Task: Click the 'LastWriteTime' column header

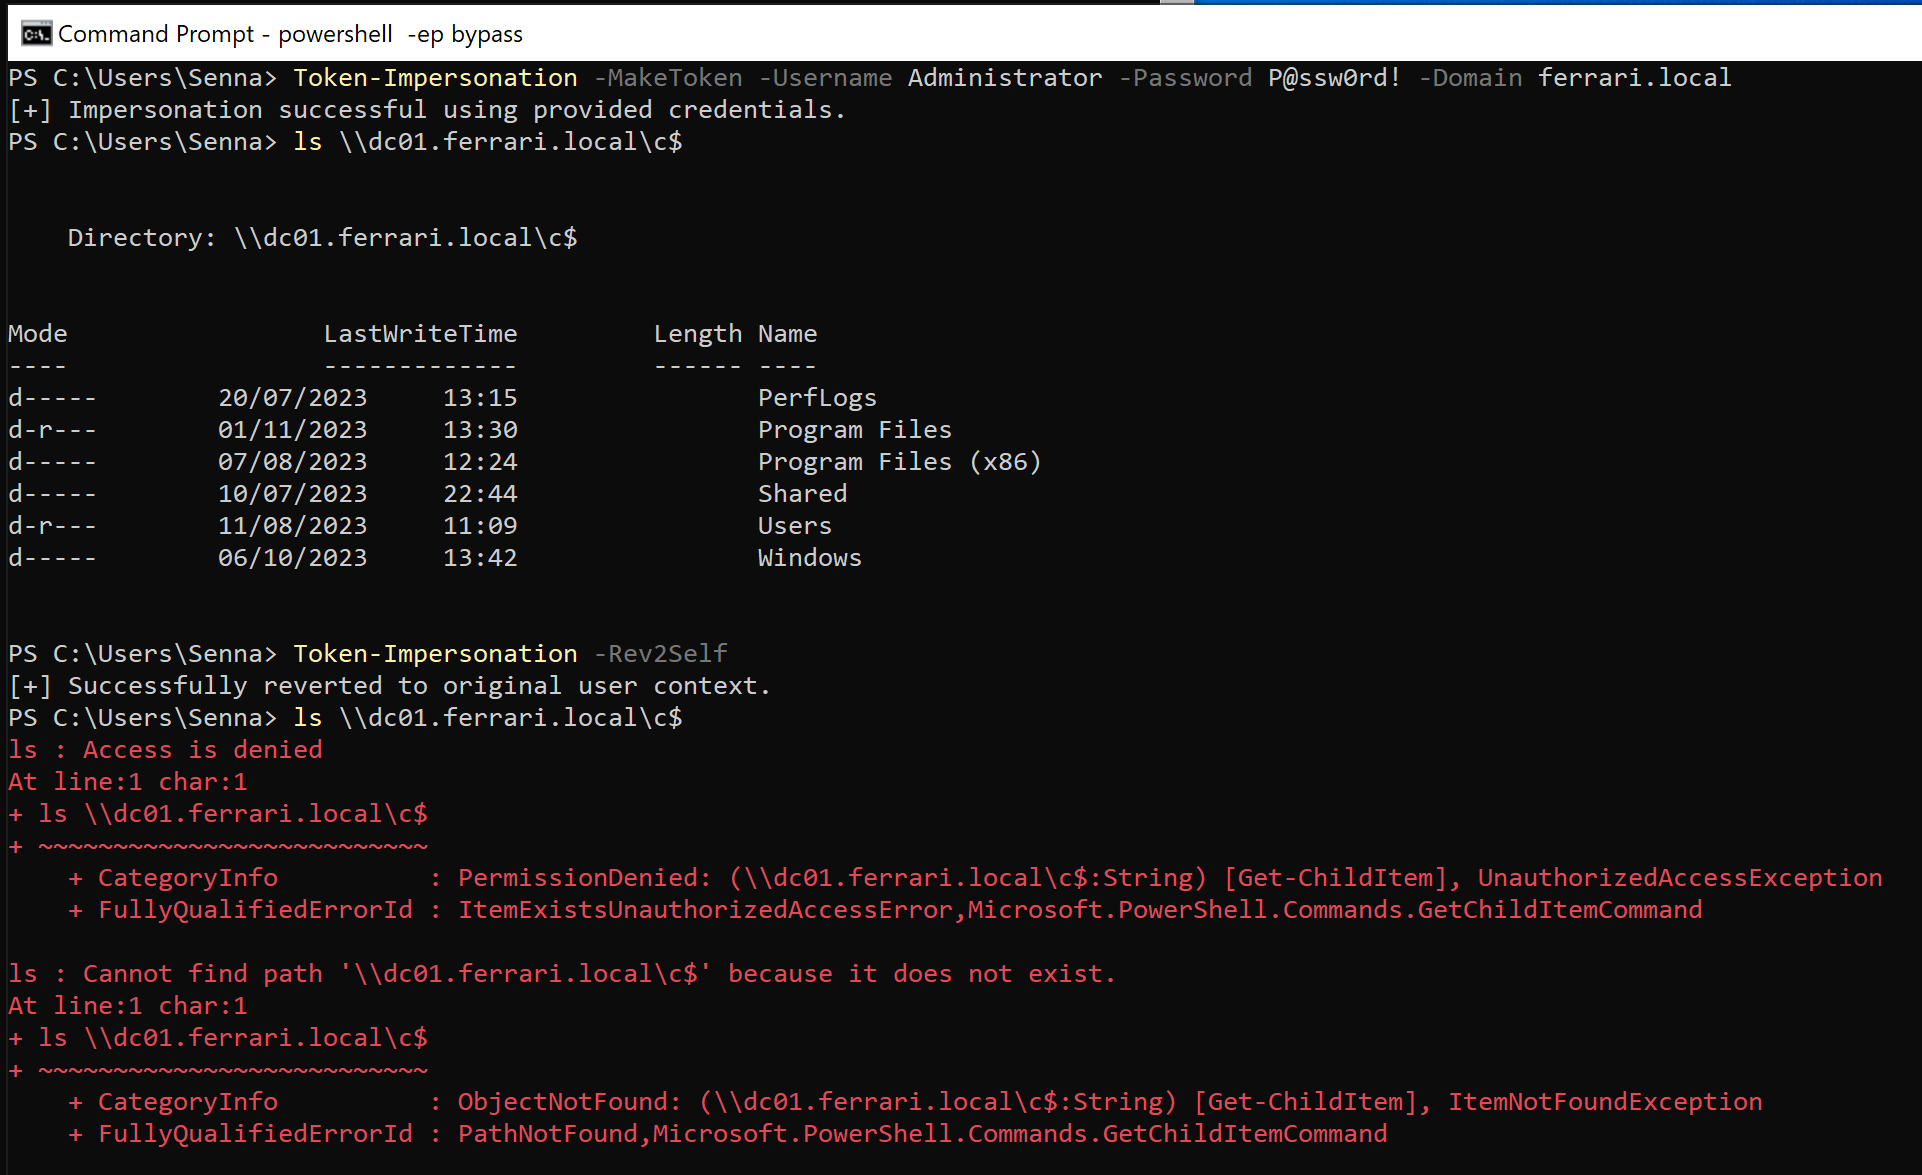Action: coord(420,334)
